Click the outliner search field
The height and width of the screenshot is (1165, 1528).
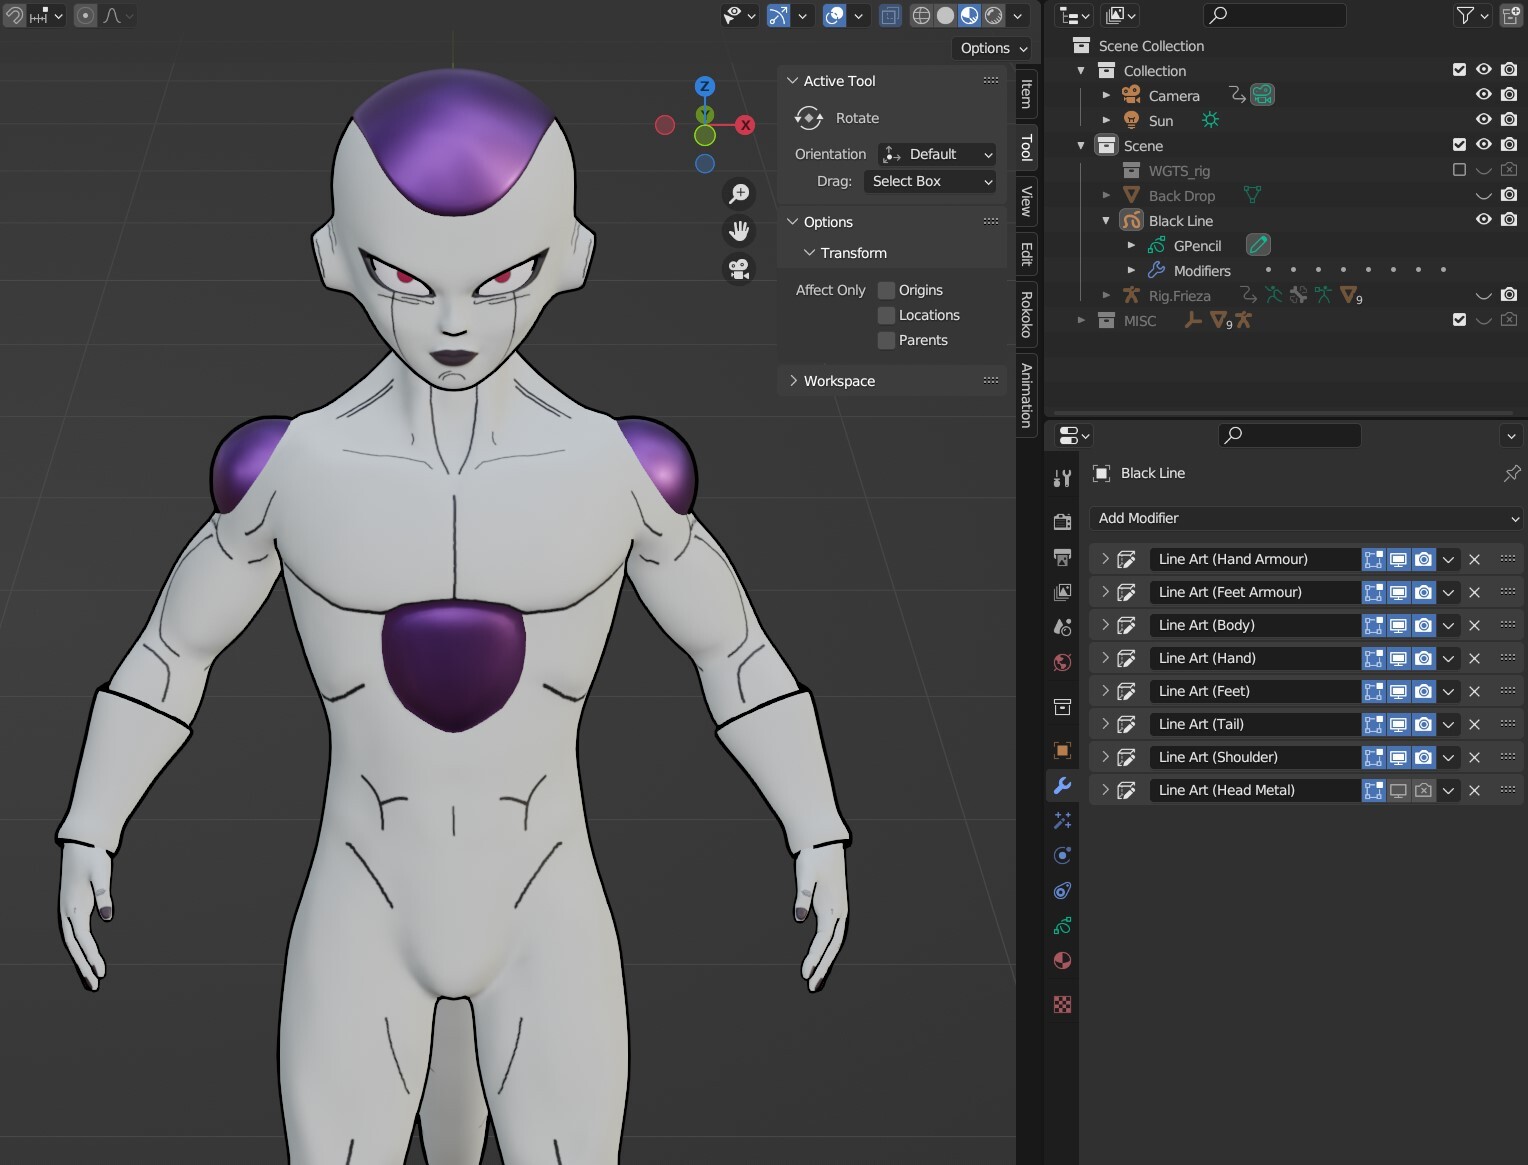[1275, 15]
